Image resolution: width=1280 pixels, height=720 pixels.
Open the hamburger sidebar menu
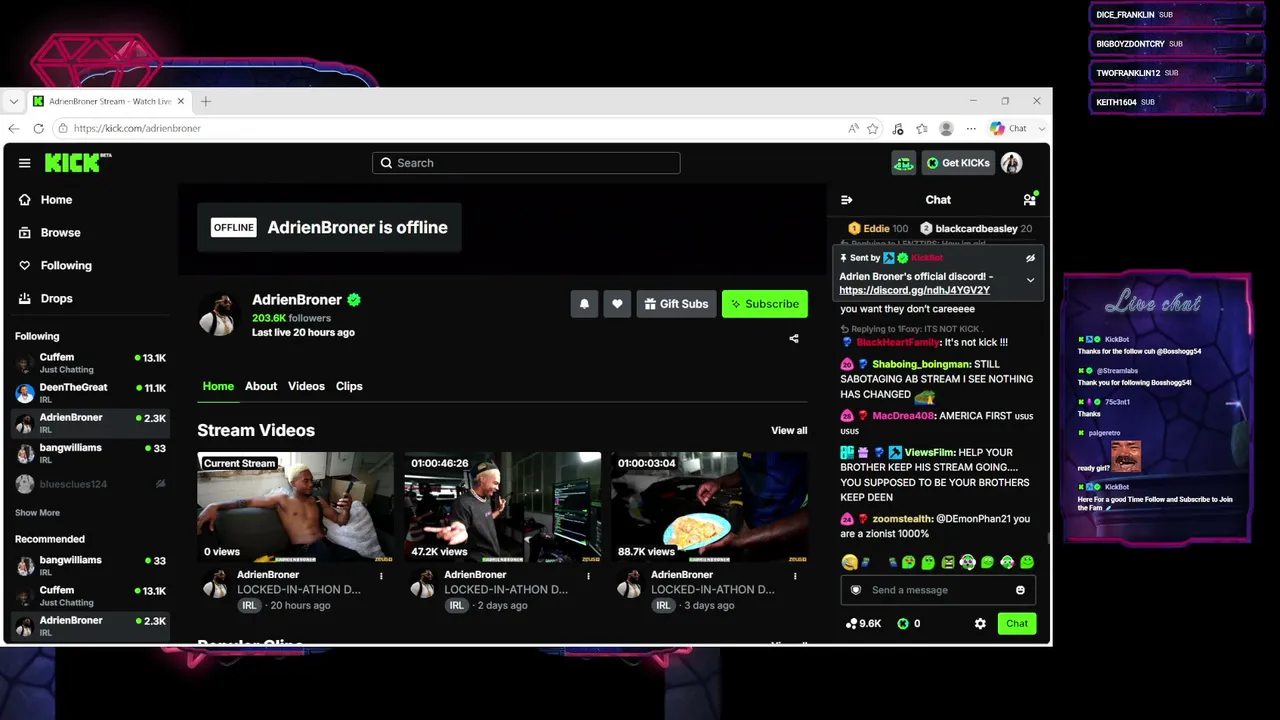tap(24, 163)
